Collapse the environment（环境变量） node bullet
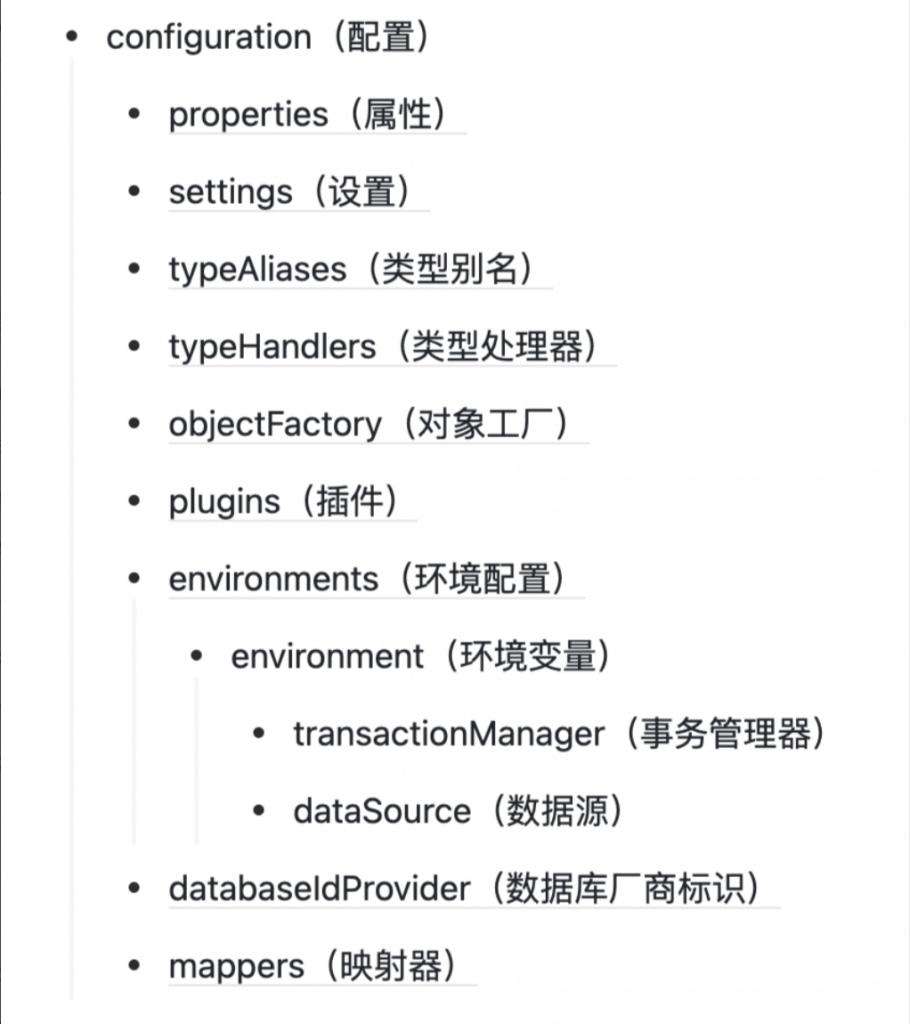This screenshot has height=1024, width=910. [x=196, y=656]
